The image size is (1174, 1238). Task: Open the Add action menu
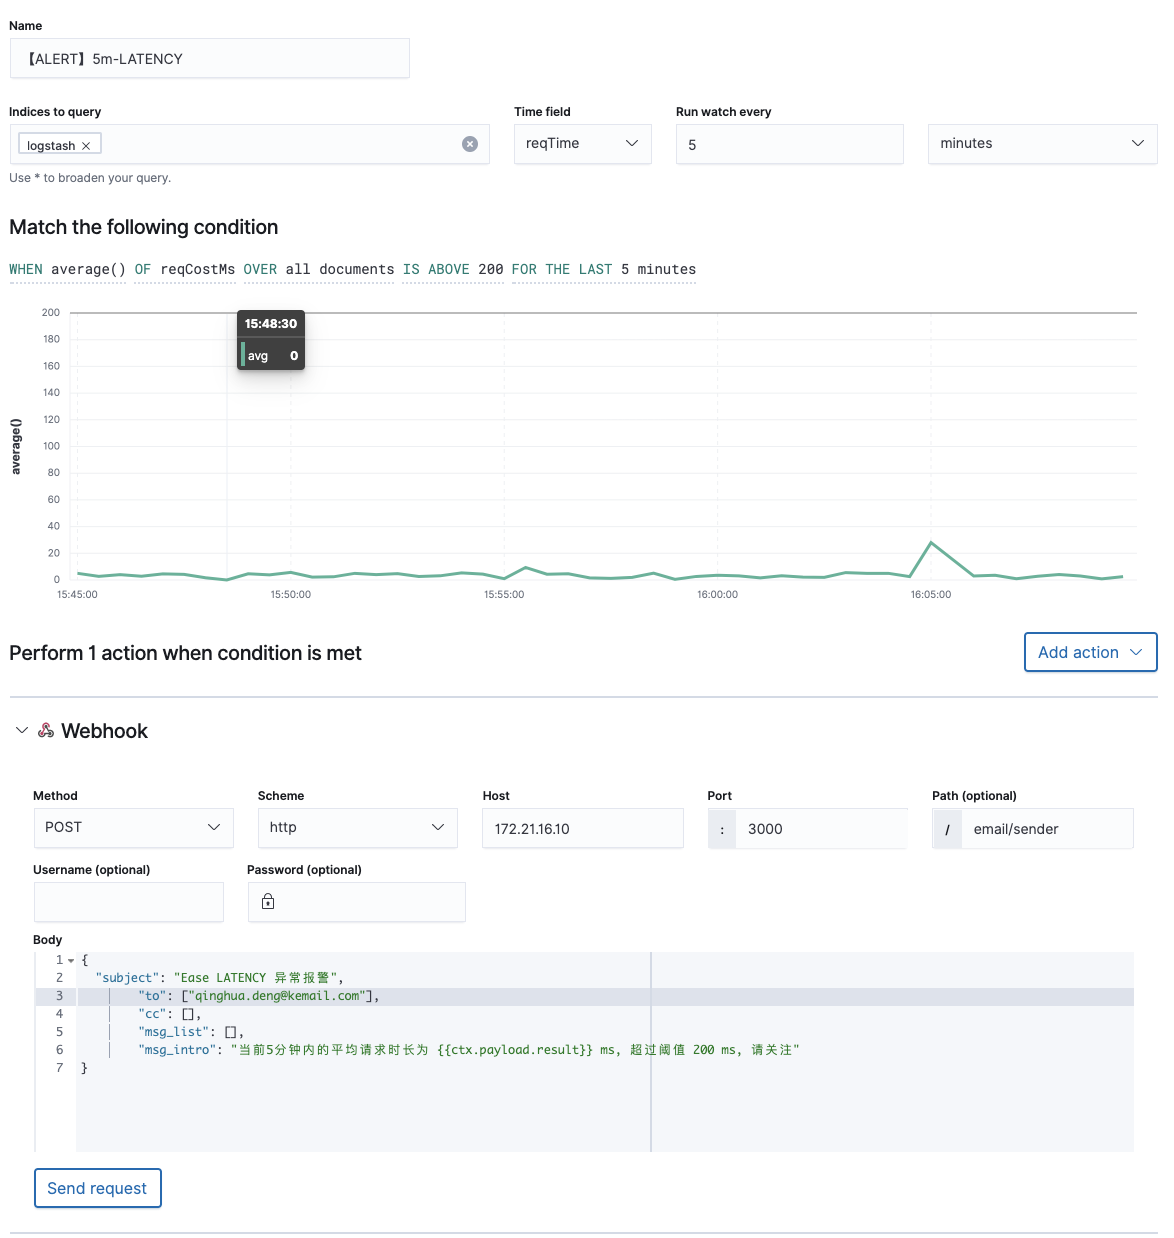click(x=1090, y=652)
